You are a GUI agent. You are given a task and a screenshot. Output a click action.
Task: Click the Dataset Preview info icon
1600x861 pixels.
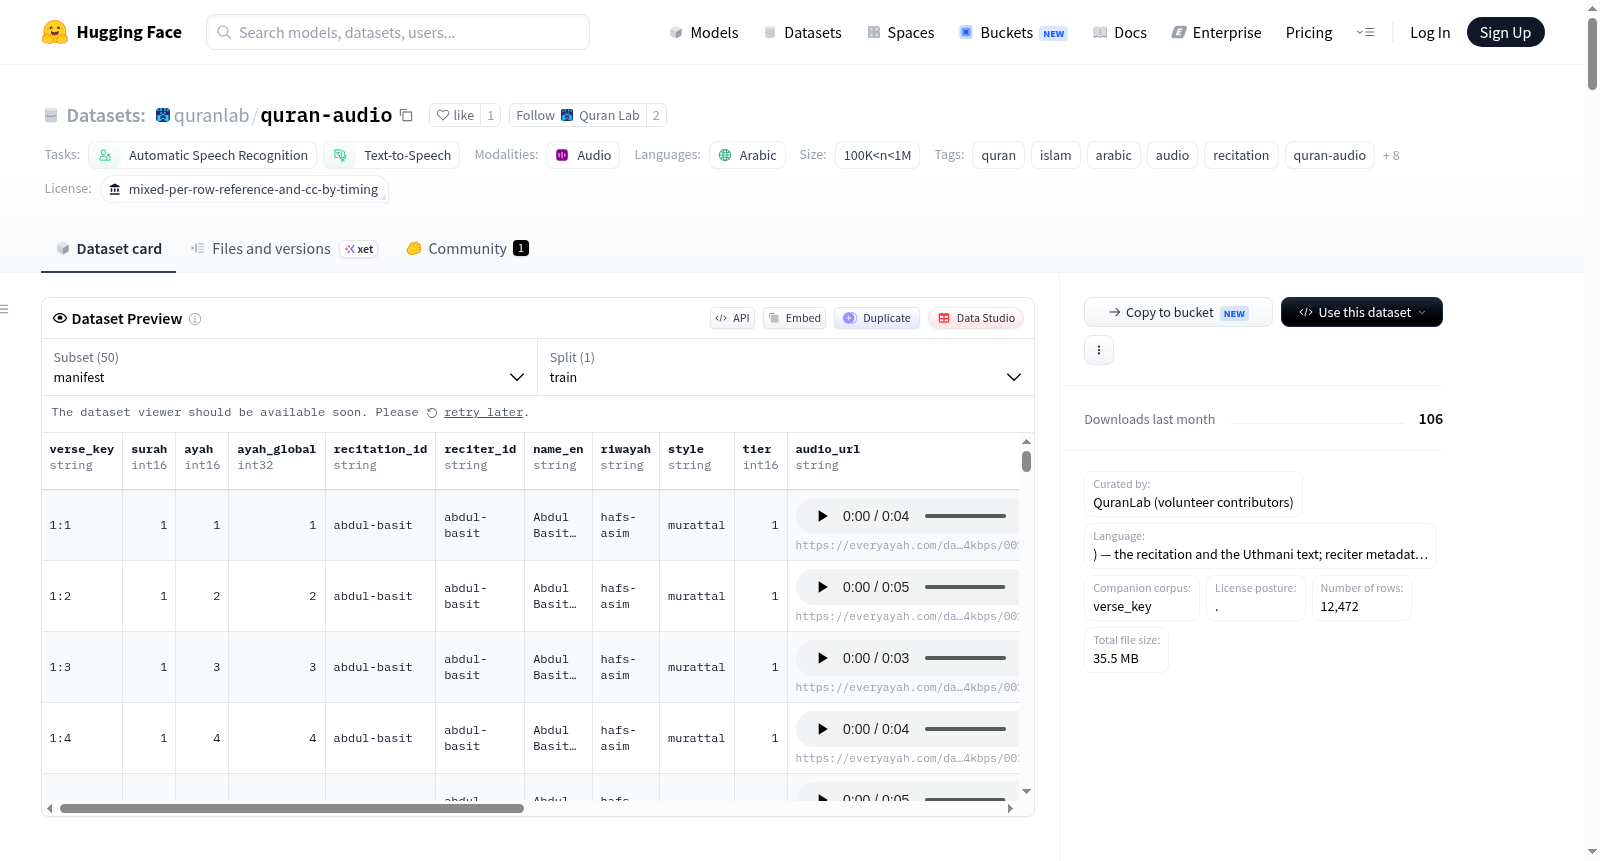[x=195, y=319]
